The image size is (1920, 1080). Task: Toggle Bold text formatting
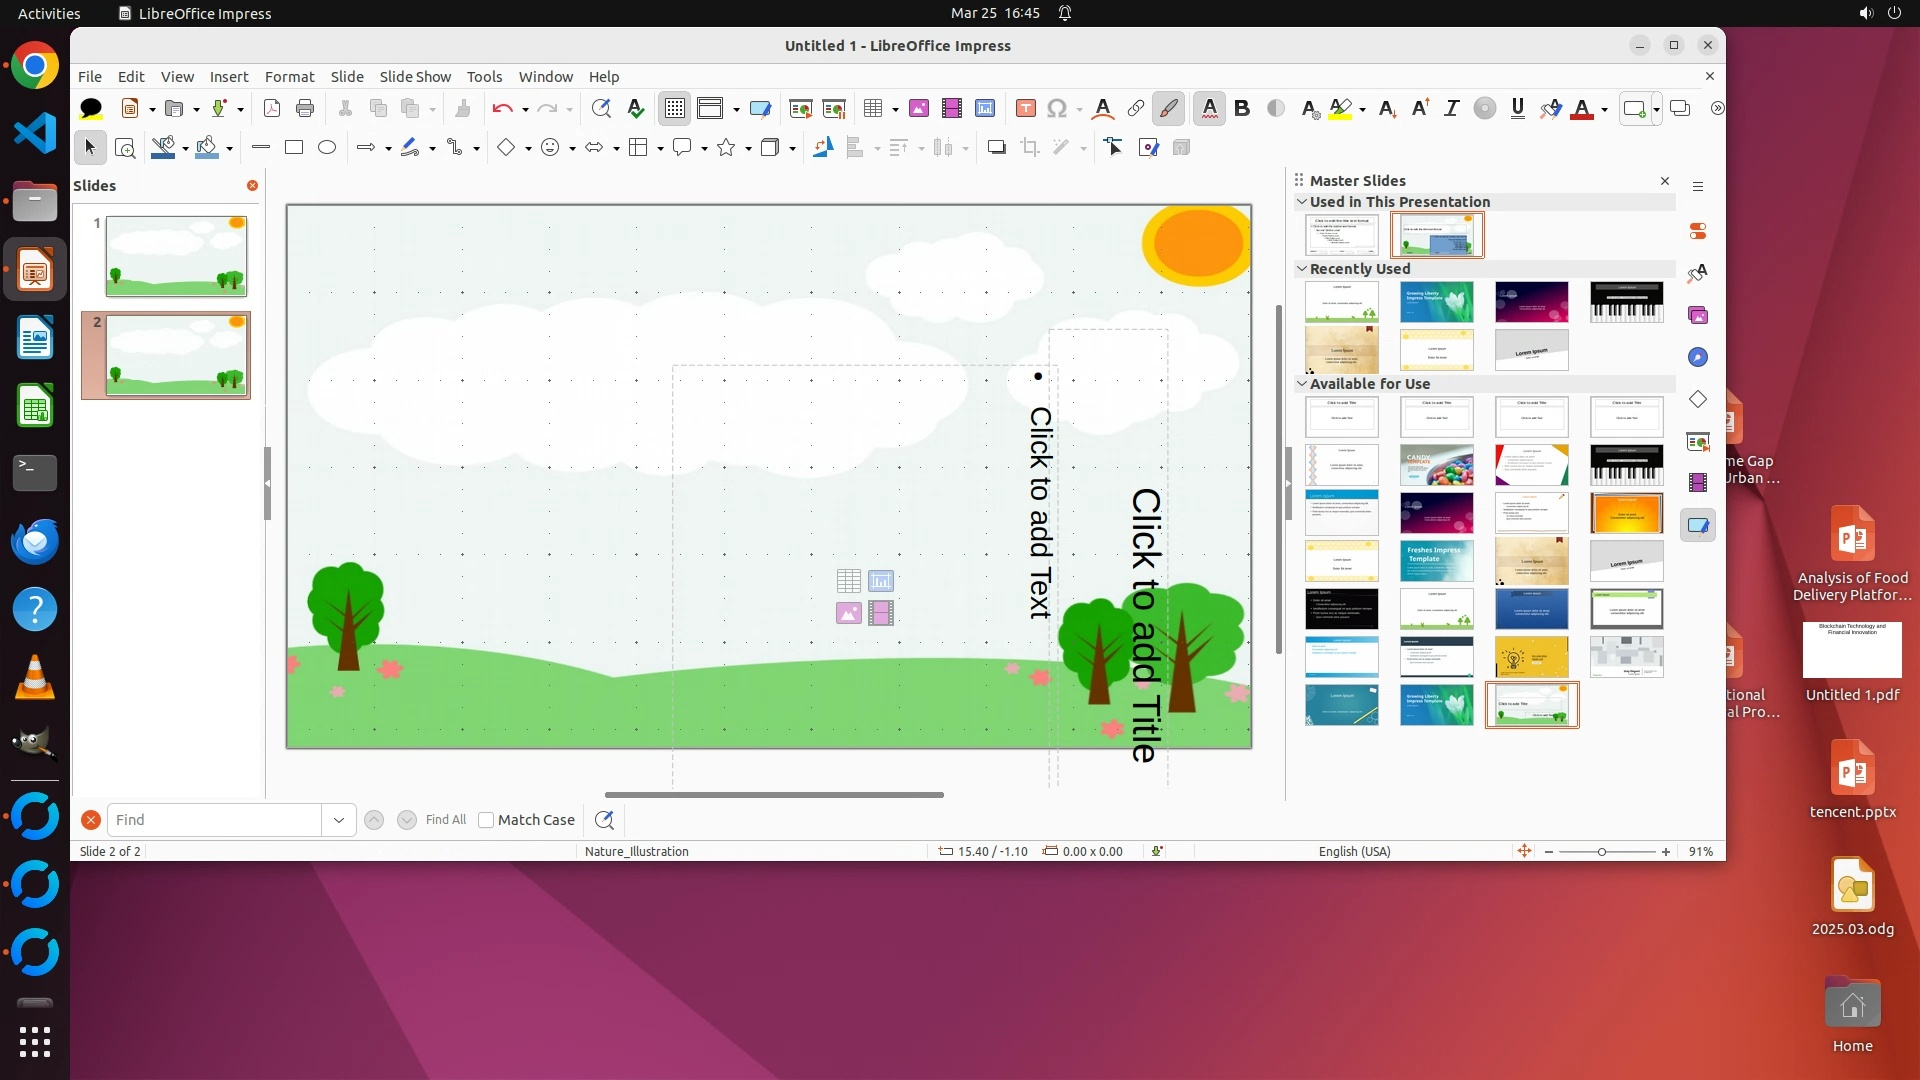click(x=1242, y=108)
